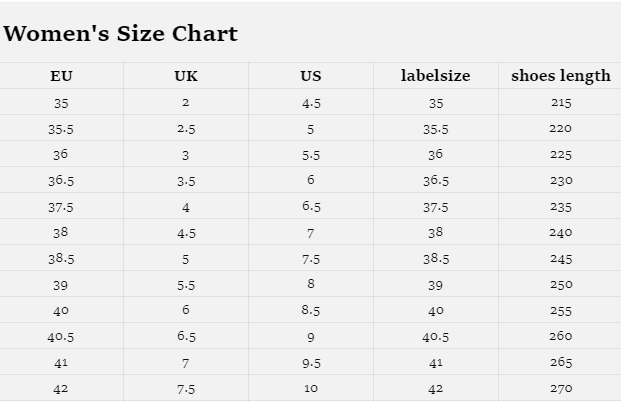Click the 270 shoes length cell

click(x=560, y=388)
